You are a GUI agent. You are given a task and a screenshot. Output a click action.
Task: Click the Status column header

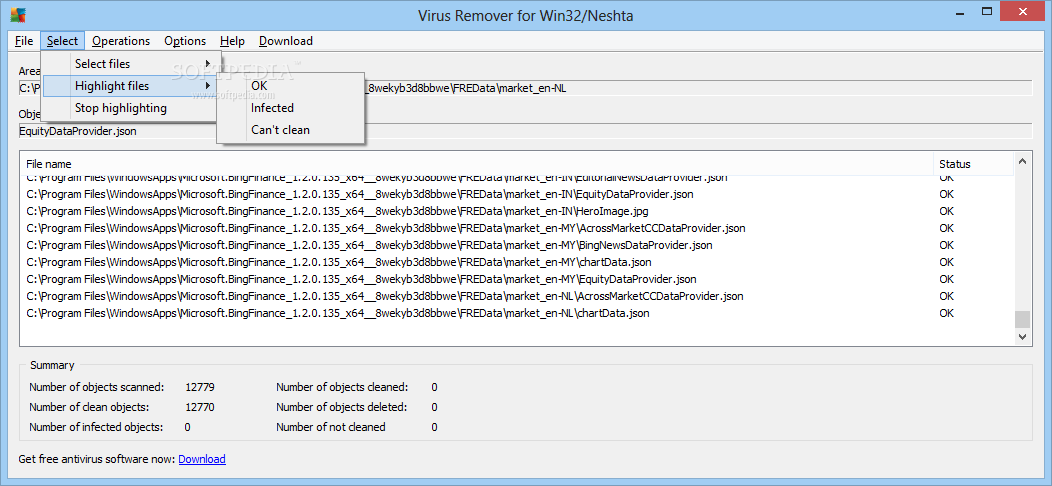click(x=974, y=164)
